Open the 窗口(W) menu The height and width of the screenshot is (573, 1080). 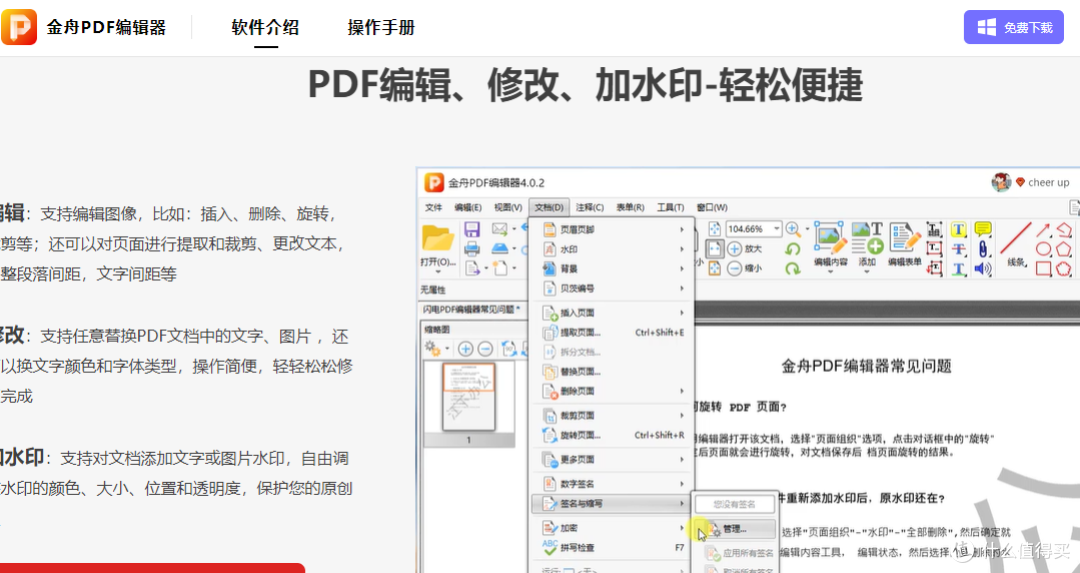point(712,207)
